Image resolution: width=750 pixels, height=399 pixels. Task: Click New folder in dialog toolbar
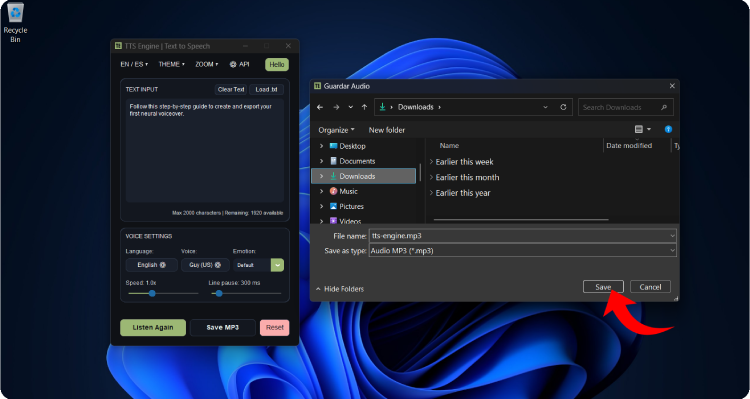(x=386, y=130)
